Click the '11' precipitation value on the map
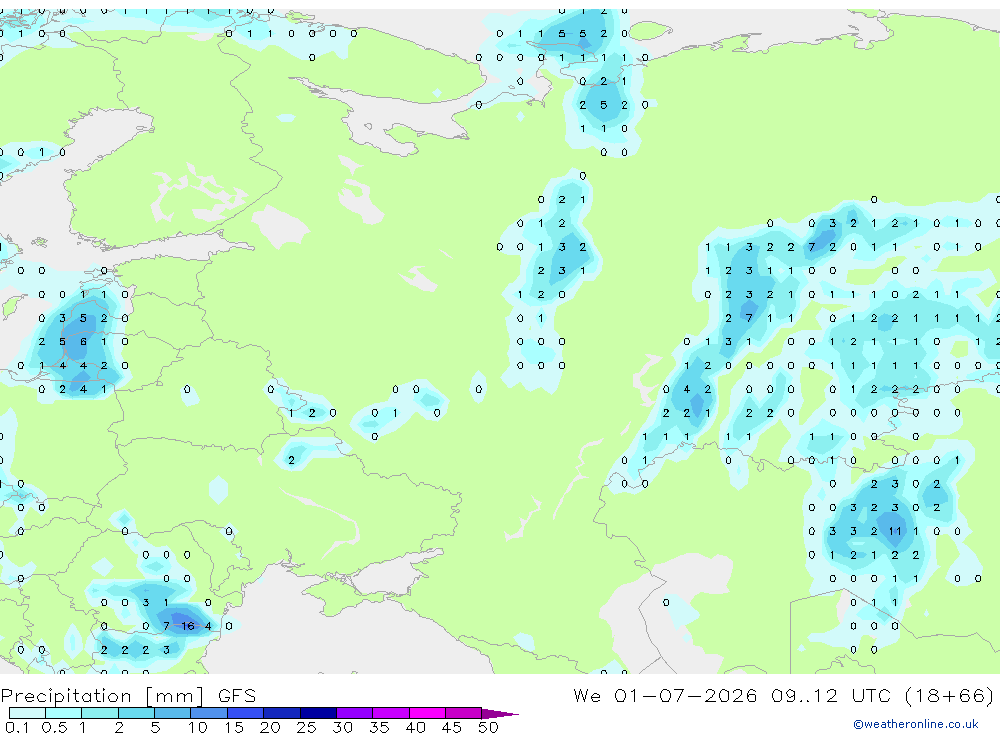 click(895, 531)
